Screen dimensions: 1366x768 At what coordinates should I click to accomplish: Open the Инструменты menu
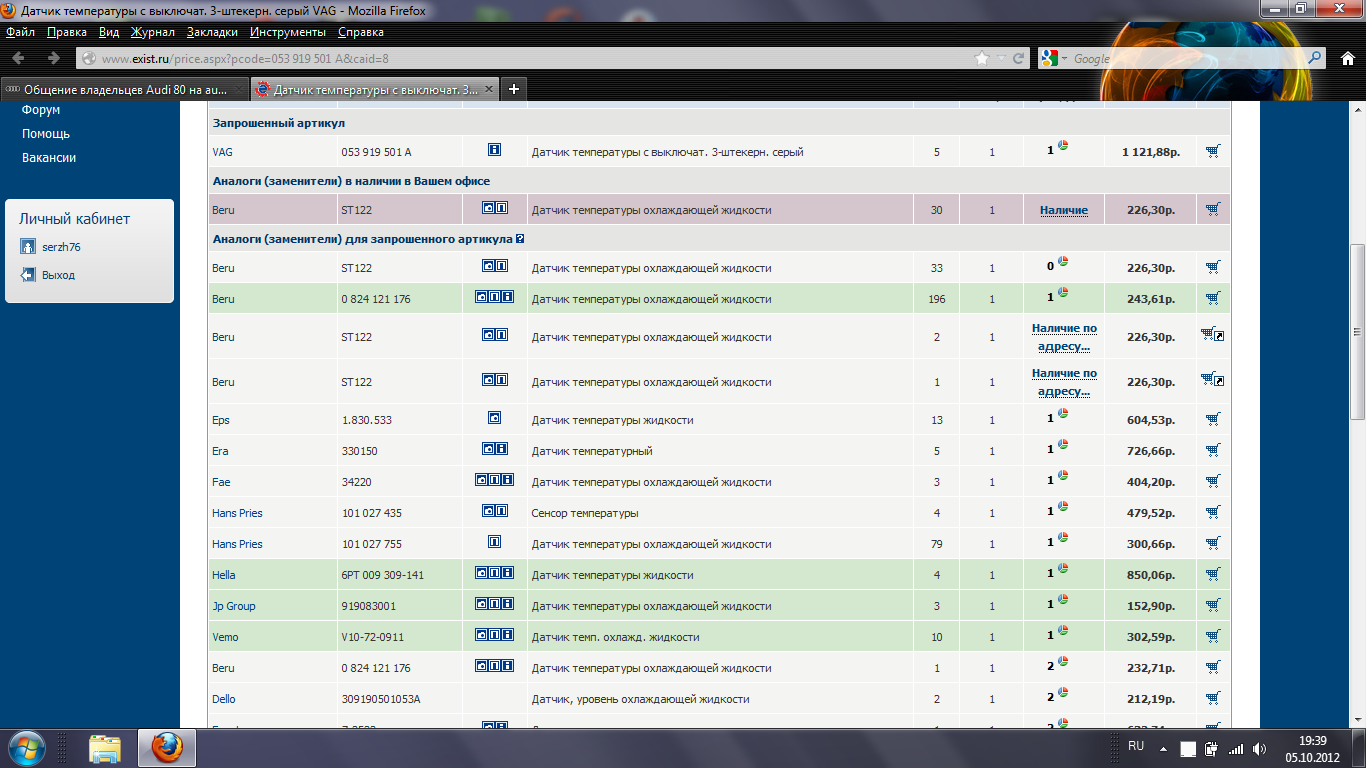tap(285, 32)
